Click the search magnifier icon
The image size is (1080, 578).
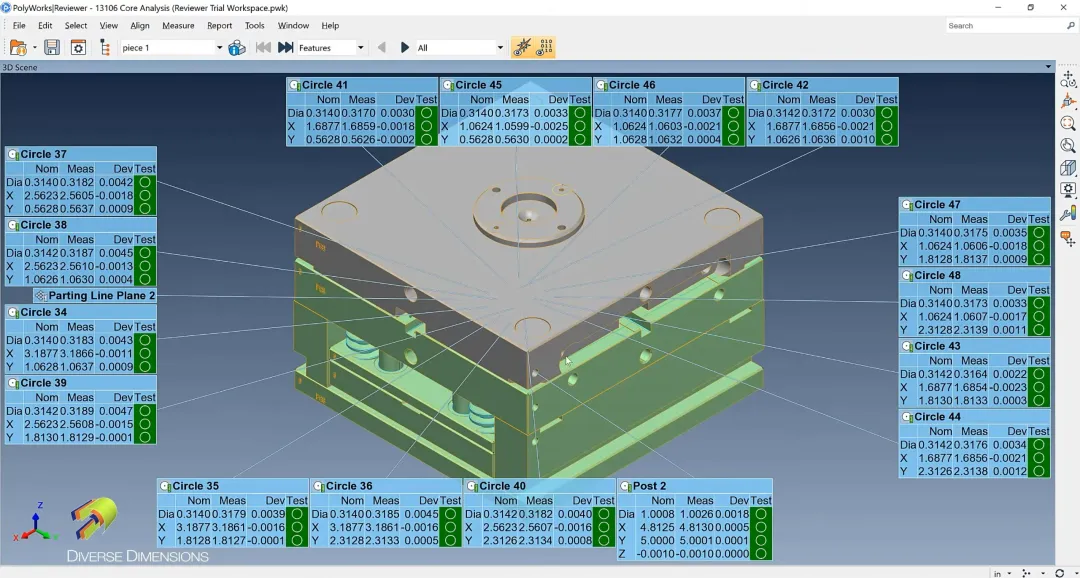tap(1070, 25)
